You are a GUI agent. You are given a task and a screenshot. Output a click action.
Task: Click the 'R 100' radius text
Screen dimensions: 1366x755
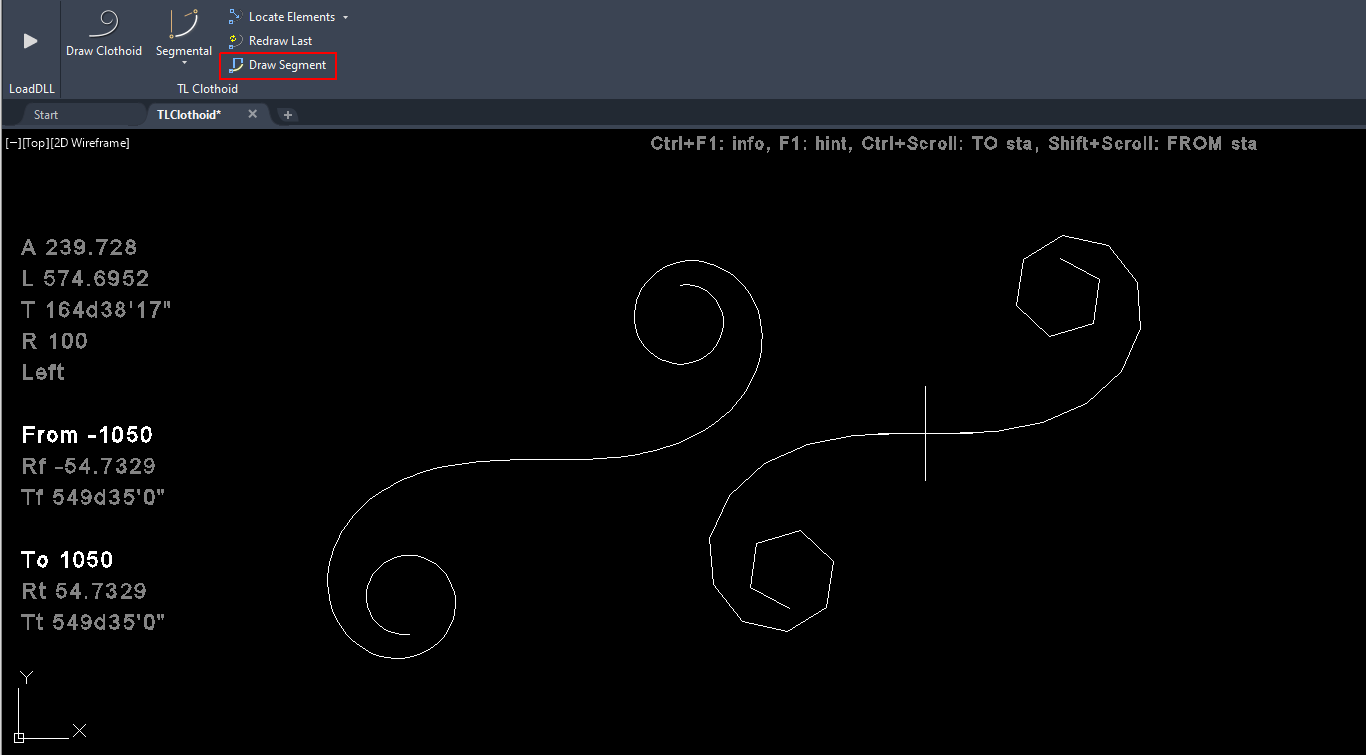pyautogui.click(x=55, y=341)
